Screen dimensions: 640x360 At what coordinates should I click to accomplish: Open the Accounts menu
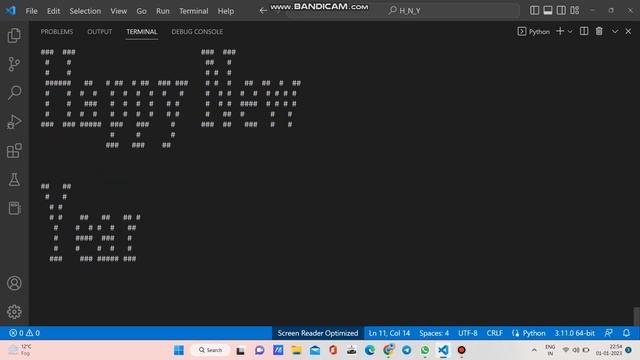tap(14, 283)
